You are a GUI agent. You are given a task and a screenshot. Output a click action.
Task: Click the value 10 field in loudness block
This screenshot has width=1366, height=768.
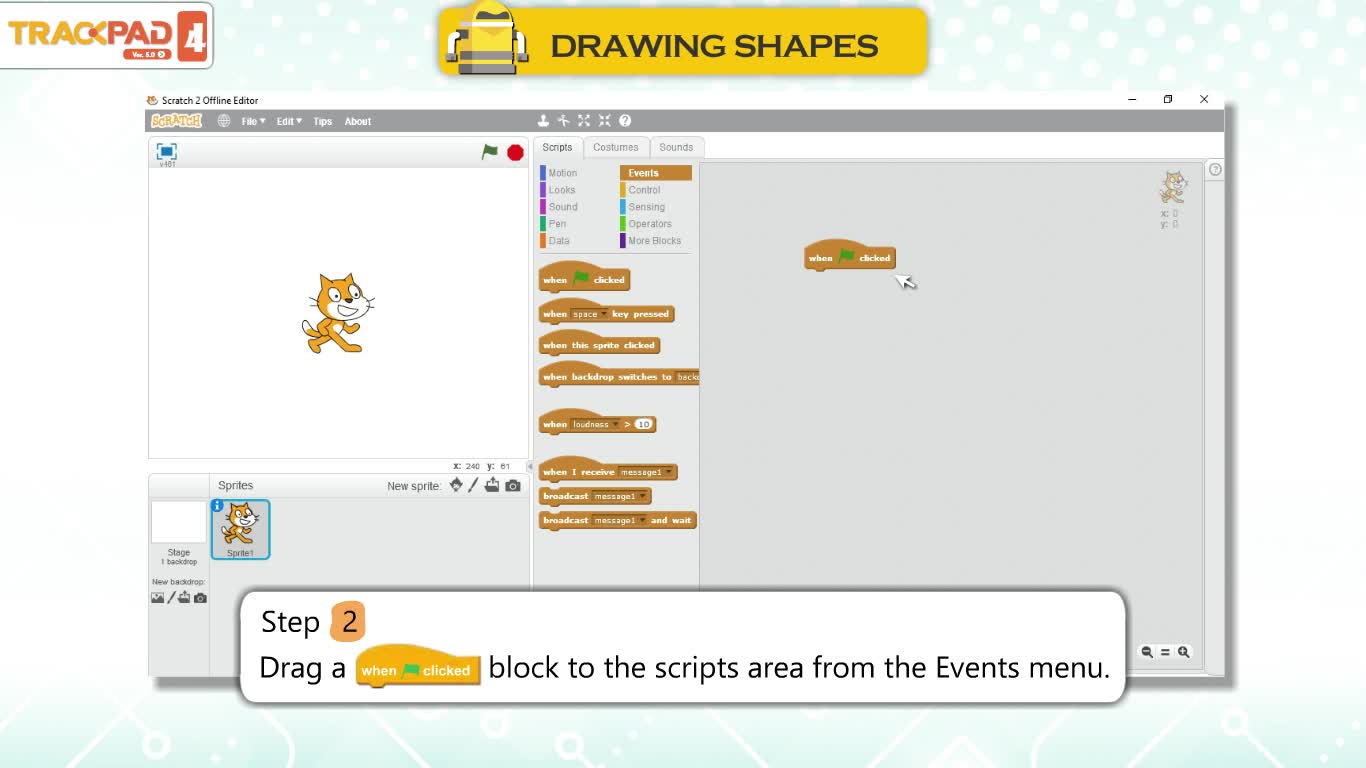click(x=643, y=424)
